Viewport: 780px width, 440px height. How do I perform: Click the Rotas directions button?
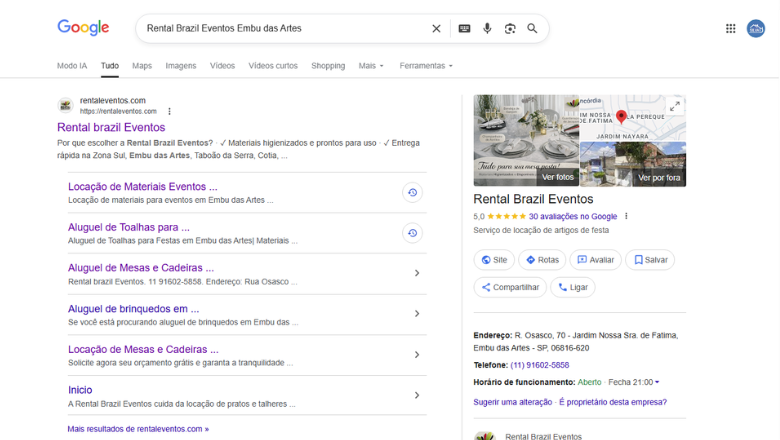pos(542,260)
